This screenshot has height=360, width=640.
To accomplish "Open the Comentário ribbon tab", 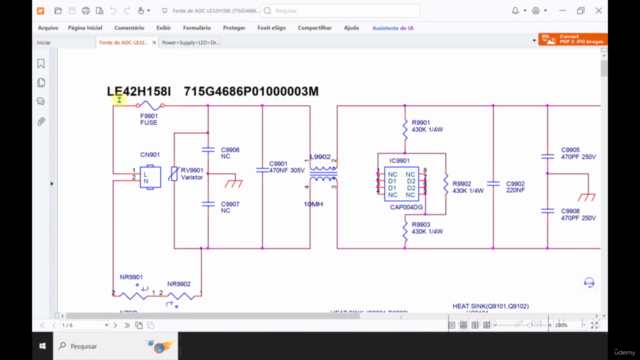I will tap(129, 28).
